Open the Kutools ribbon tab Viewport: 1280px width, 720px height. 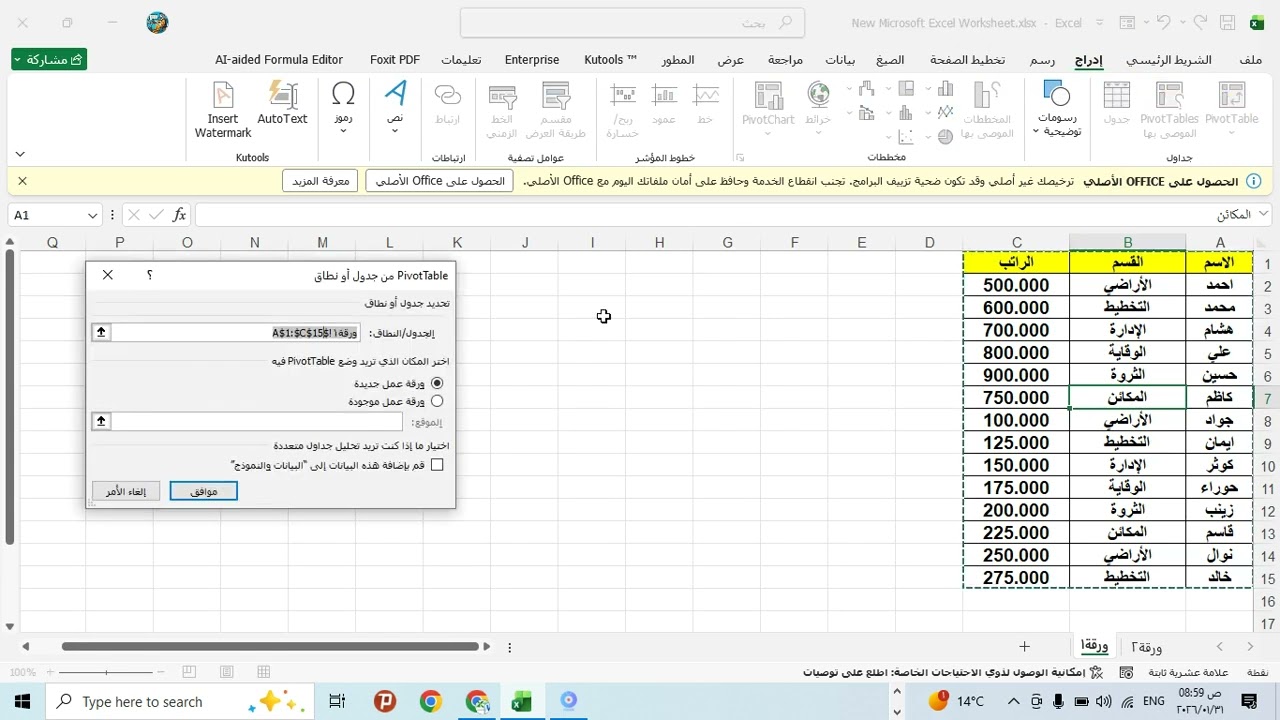[x=610, y=60]
